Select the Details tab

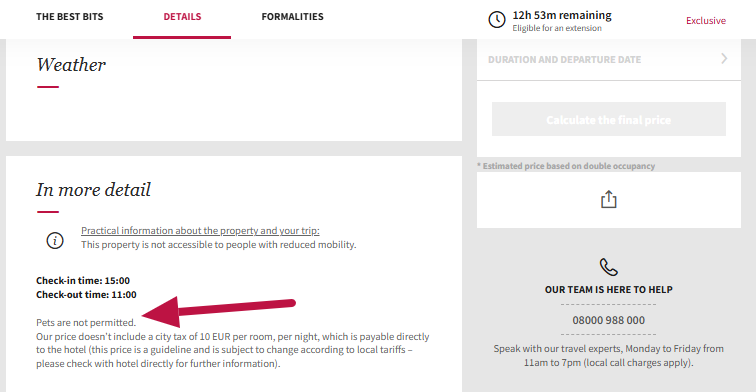[x=182, y=17]
